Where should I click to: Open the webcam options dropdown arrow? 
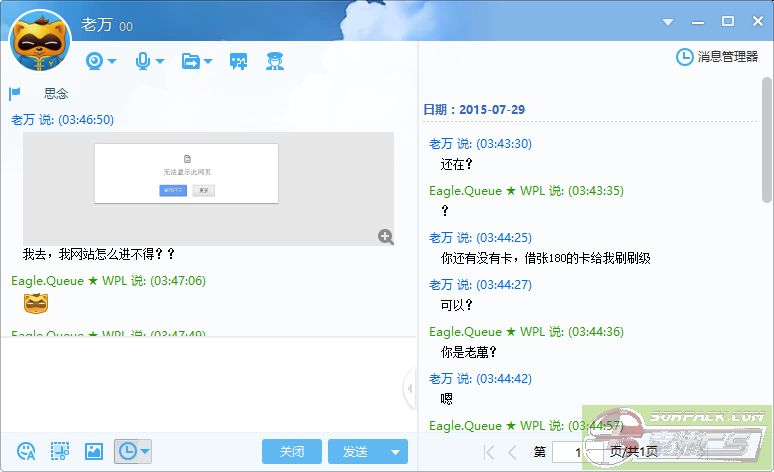pos(112,61)
